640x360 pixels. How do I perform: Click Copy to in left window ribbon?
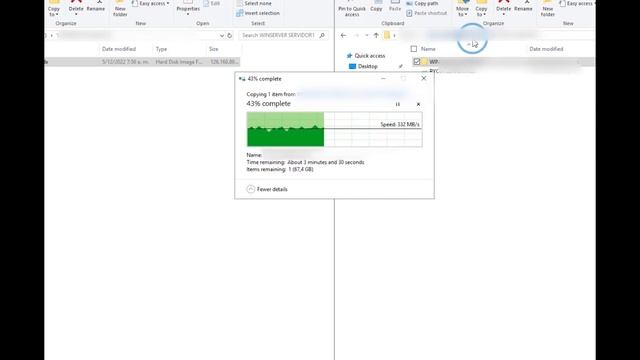(54, 9)
